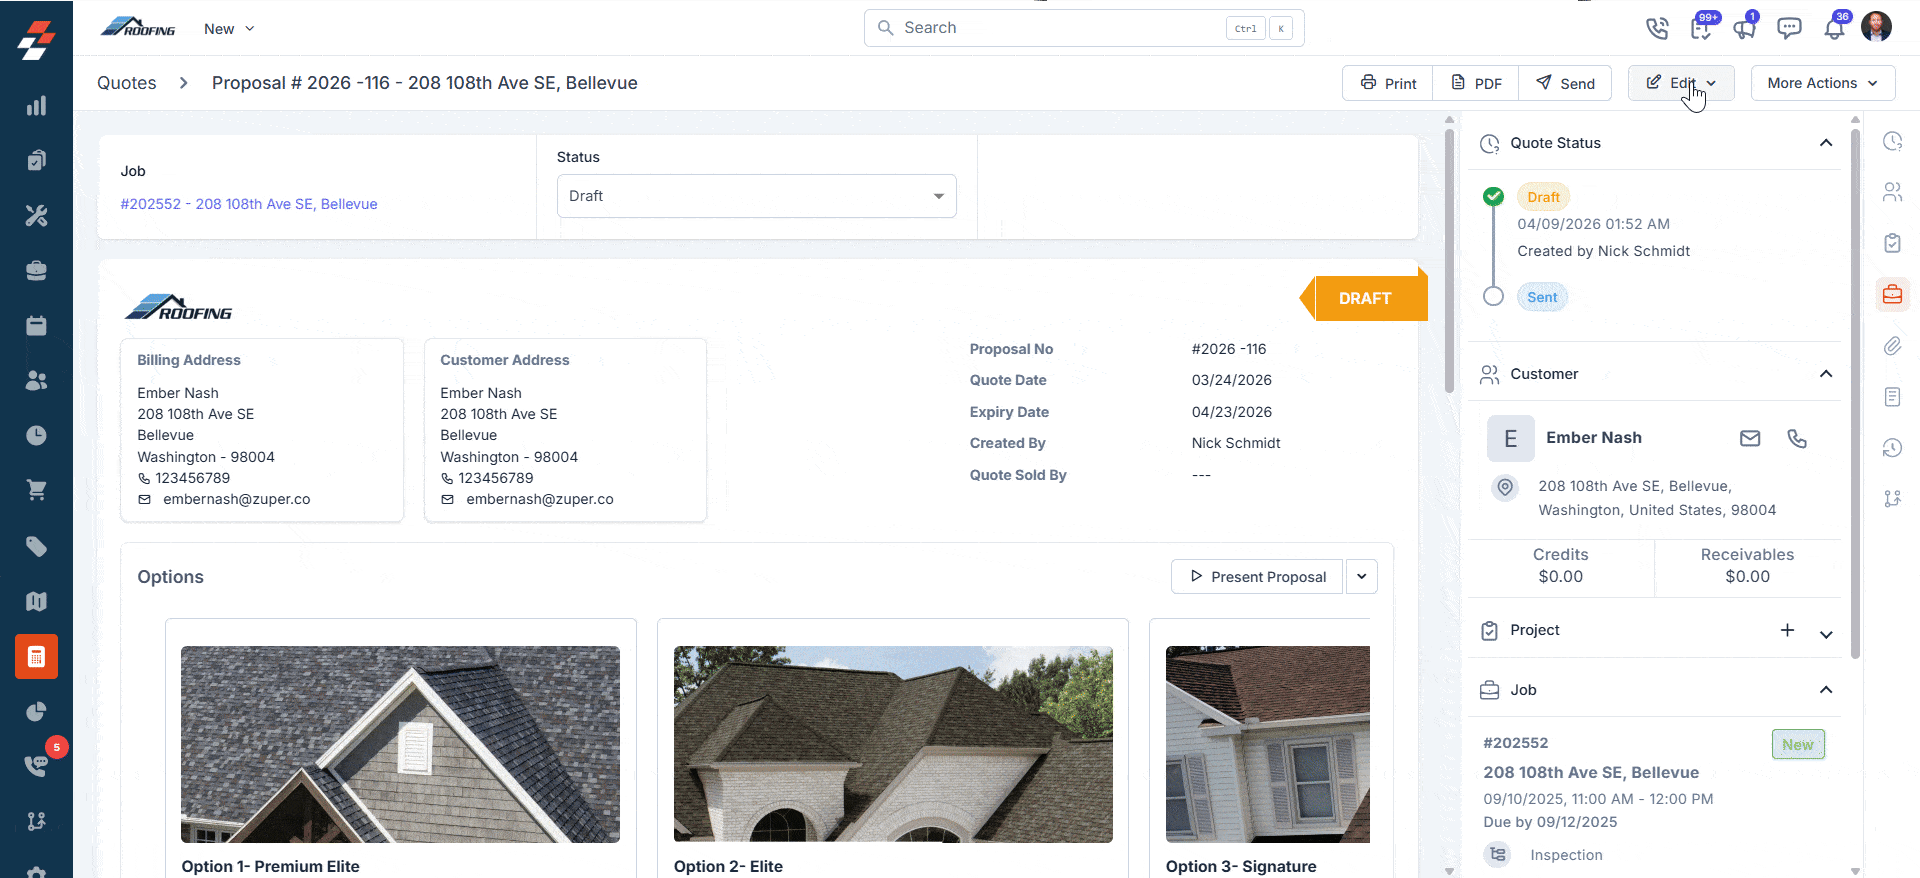Add a project with the plus icon
The width and height of the screenshot is (1920, 878).
coord(1787,630)
